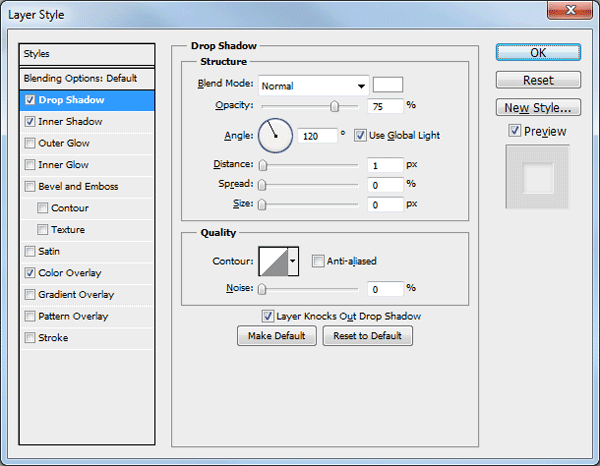This screenshot has height=466, width=600.
Task: Open the Pattern Overlay settings label
Action: [73, 316]
